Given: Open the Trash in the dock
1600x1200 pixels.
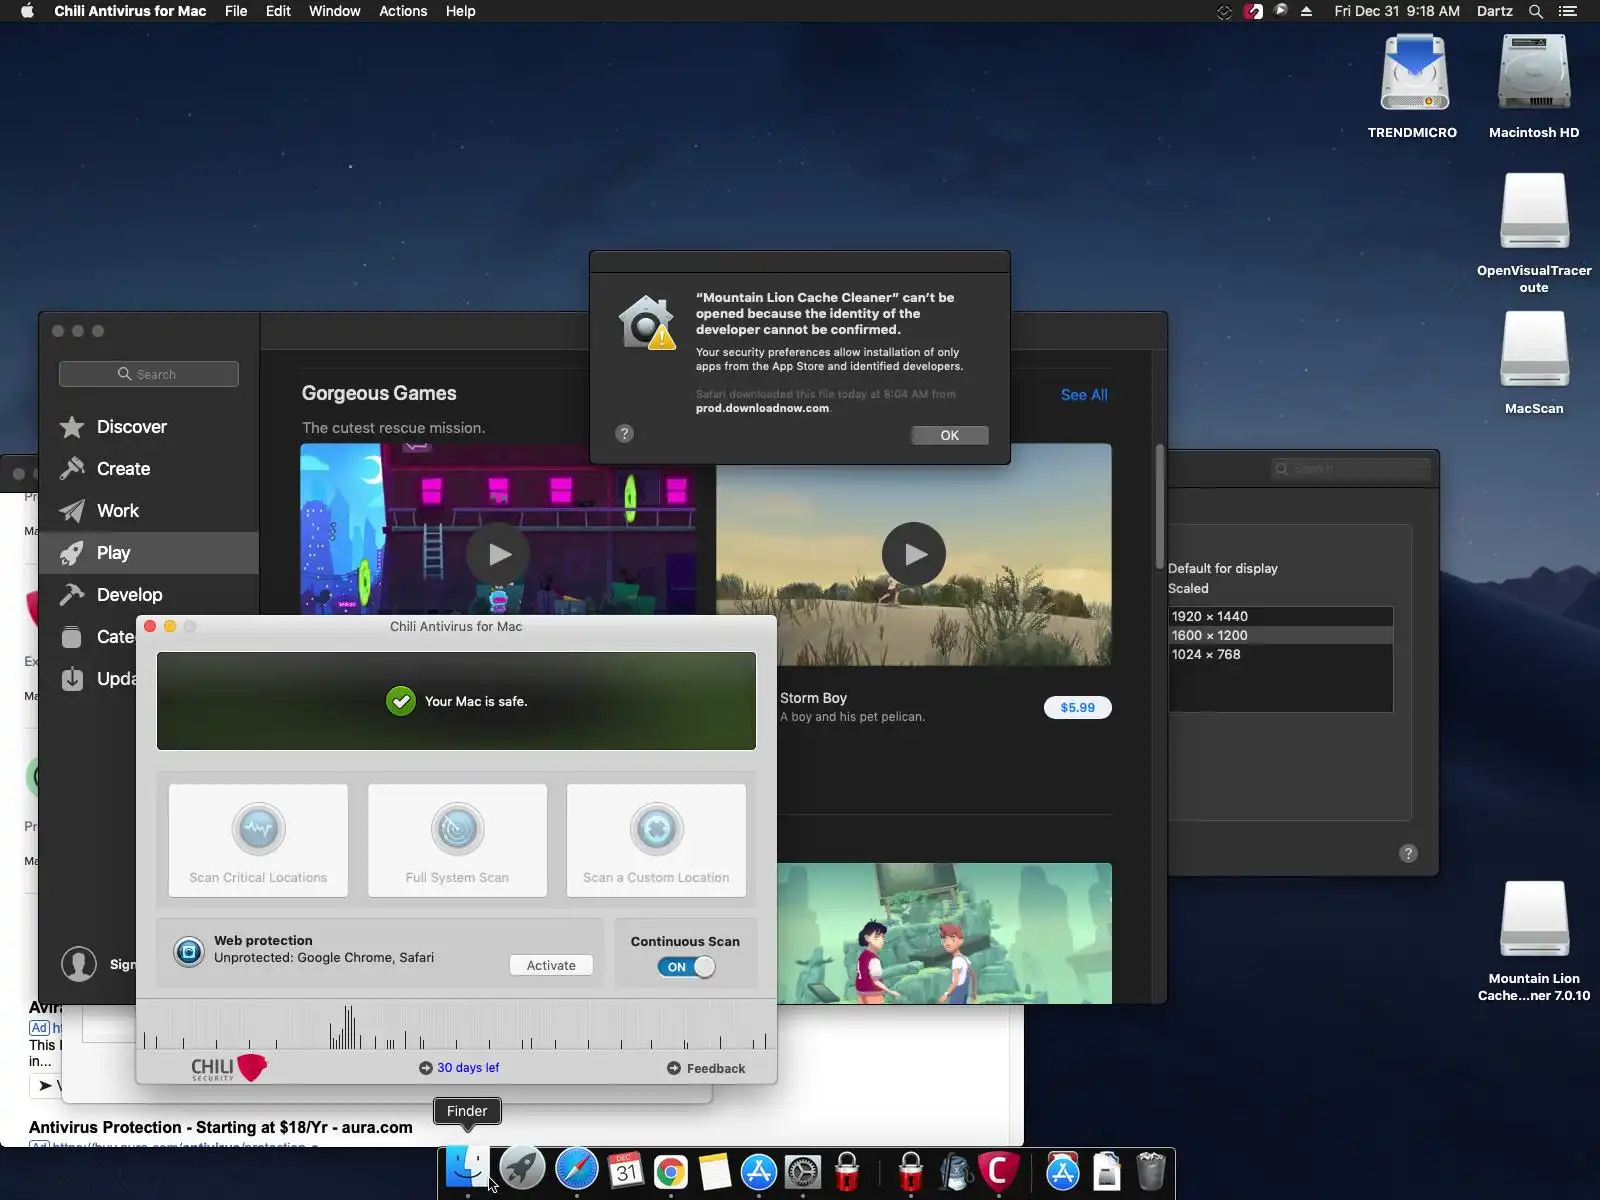Looking at the screenshot, I should pos(1151,1171).
